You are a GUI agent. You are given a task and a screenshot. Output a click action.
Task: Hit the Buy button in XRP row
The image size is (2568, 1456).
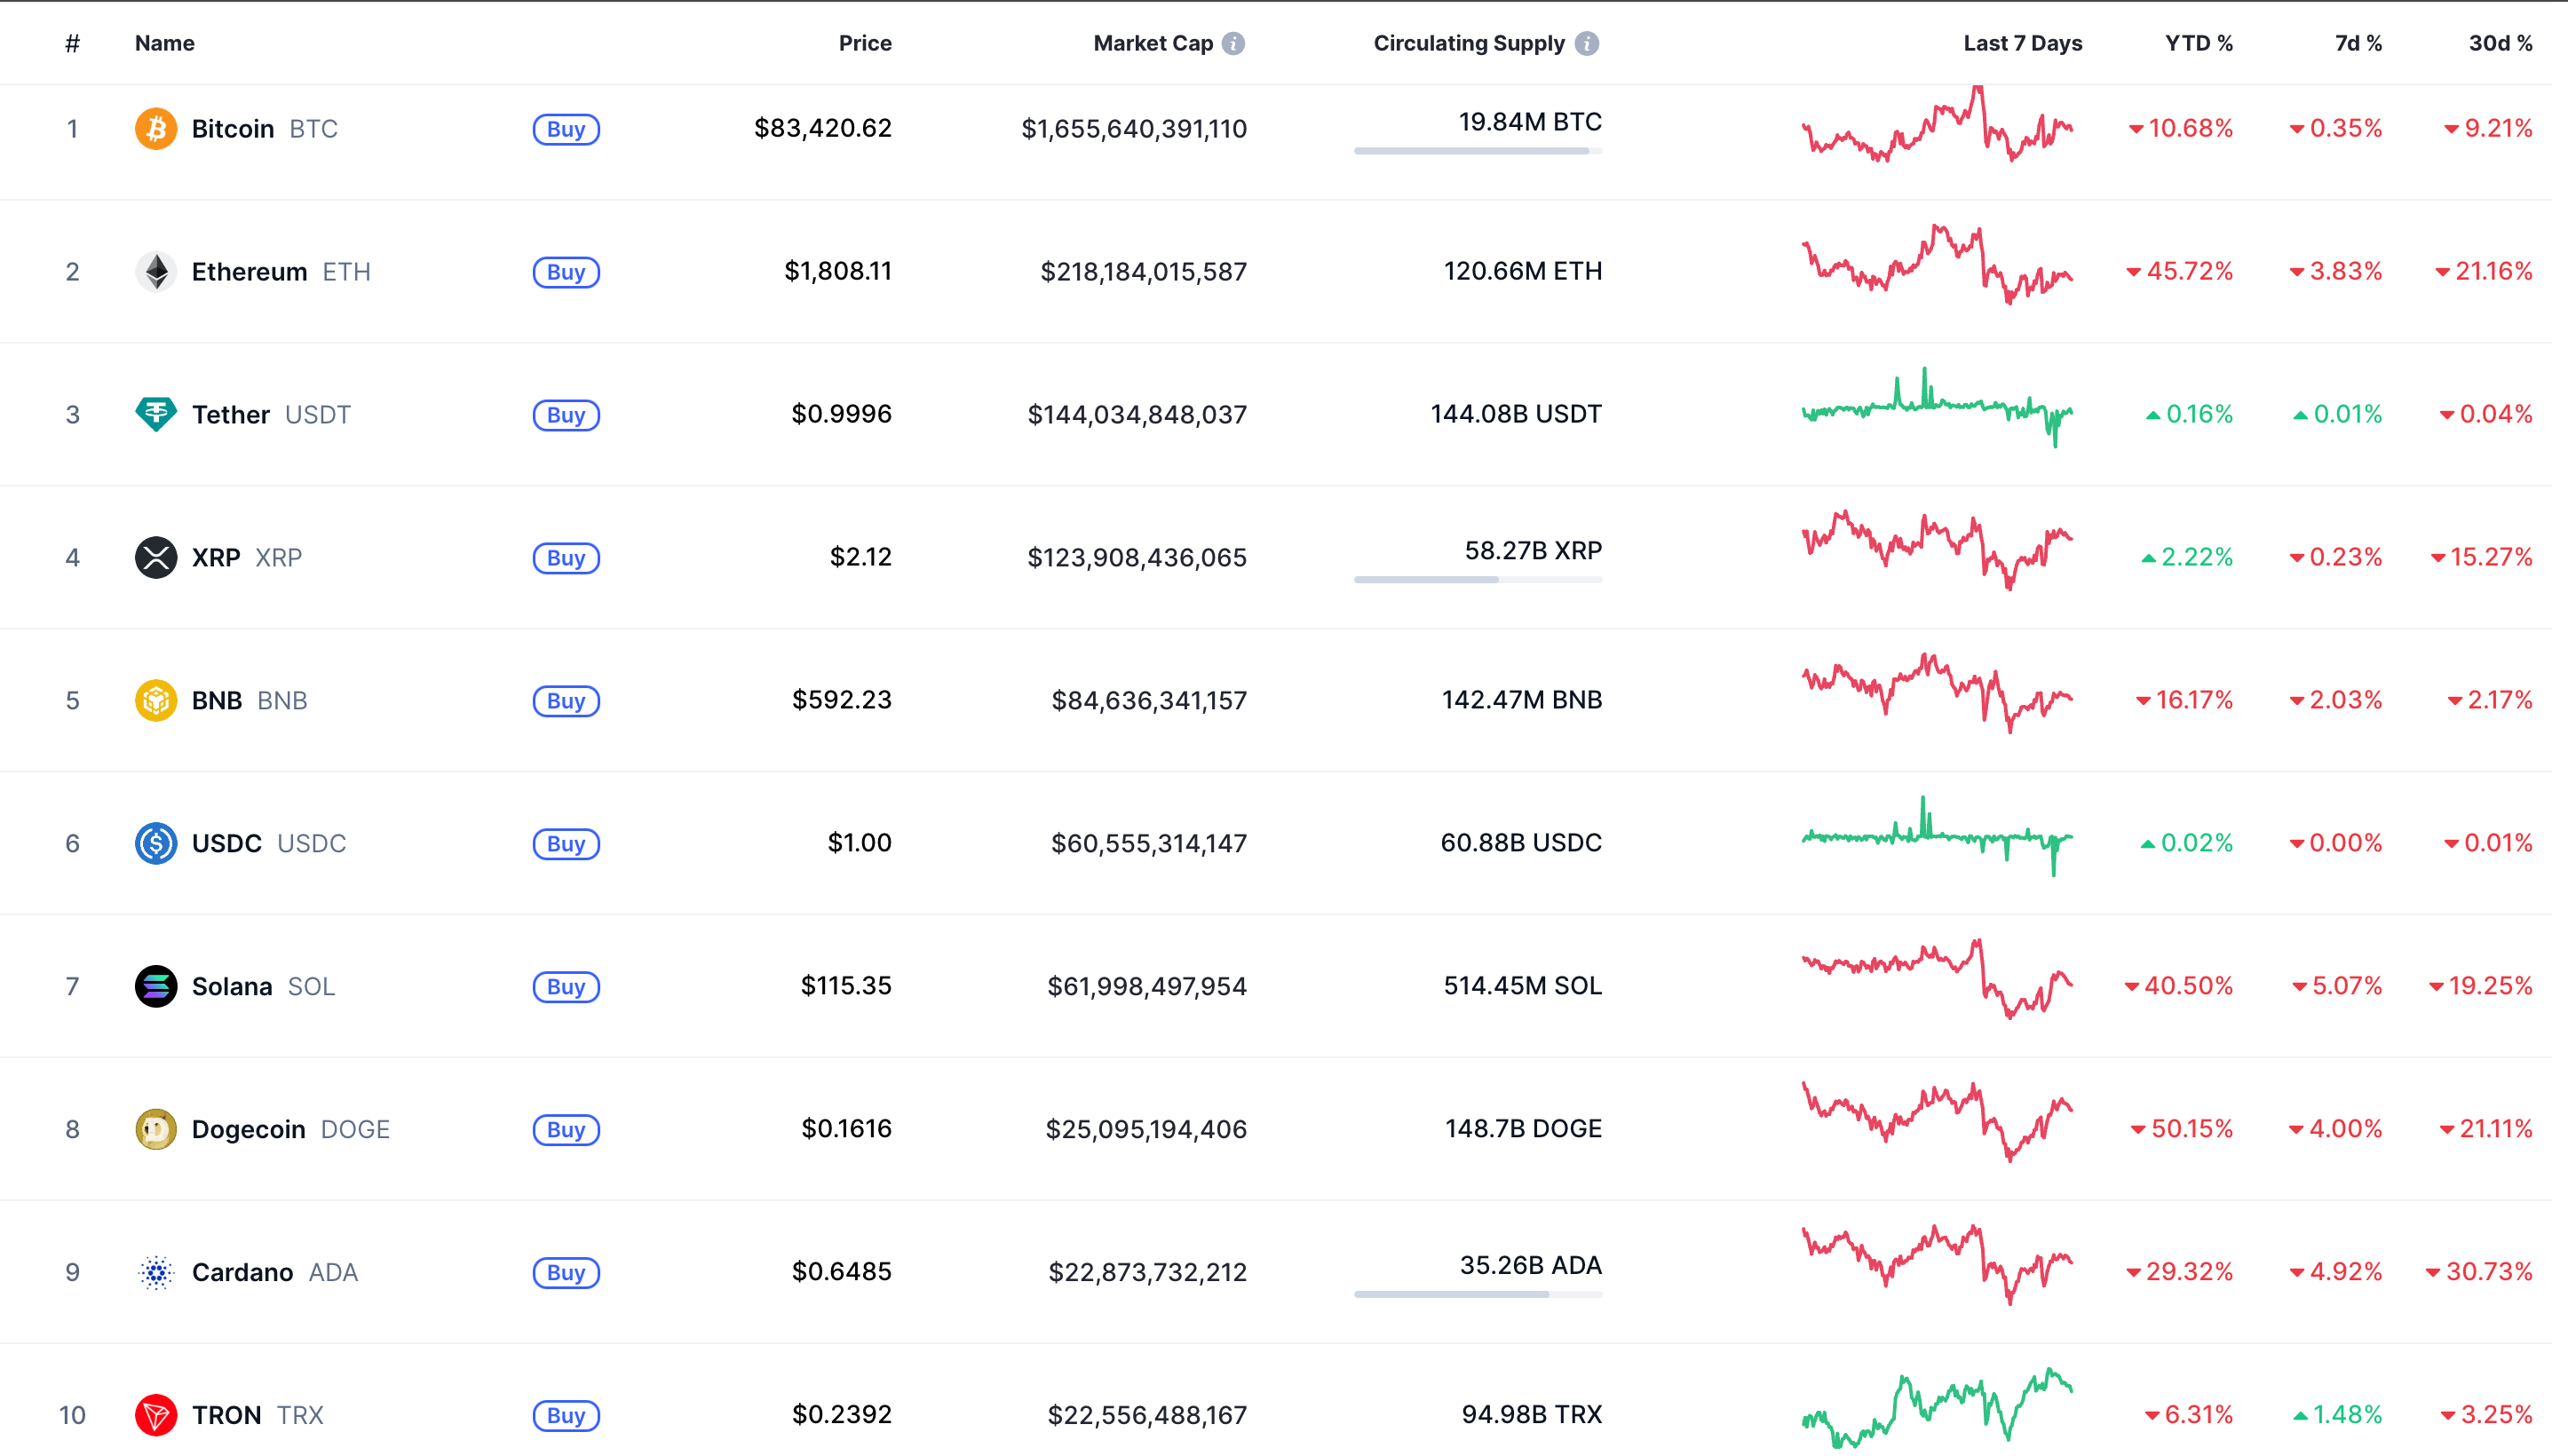[x=566, y=559]
